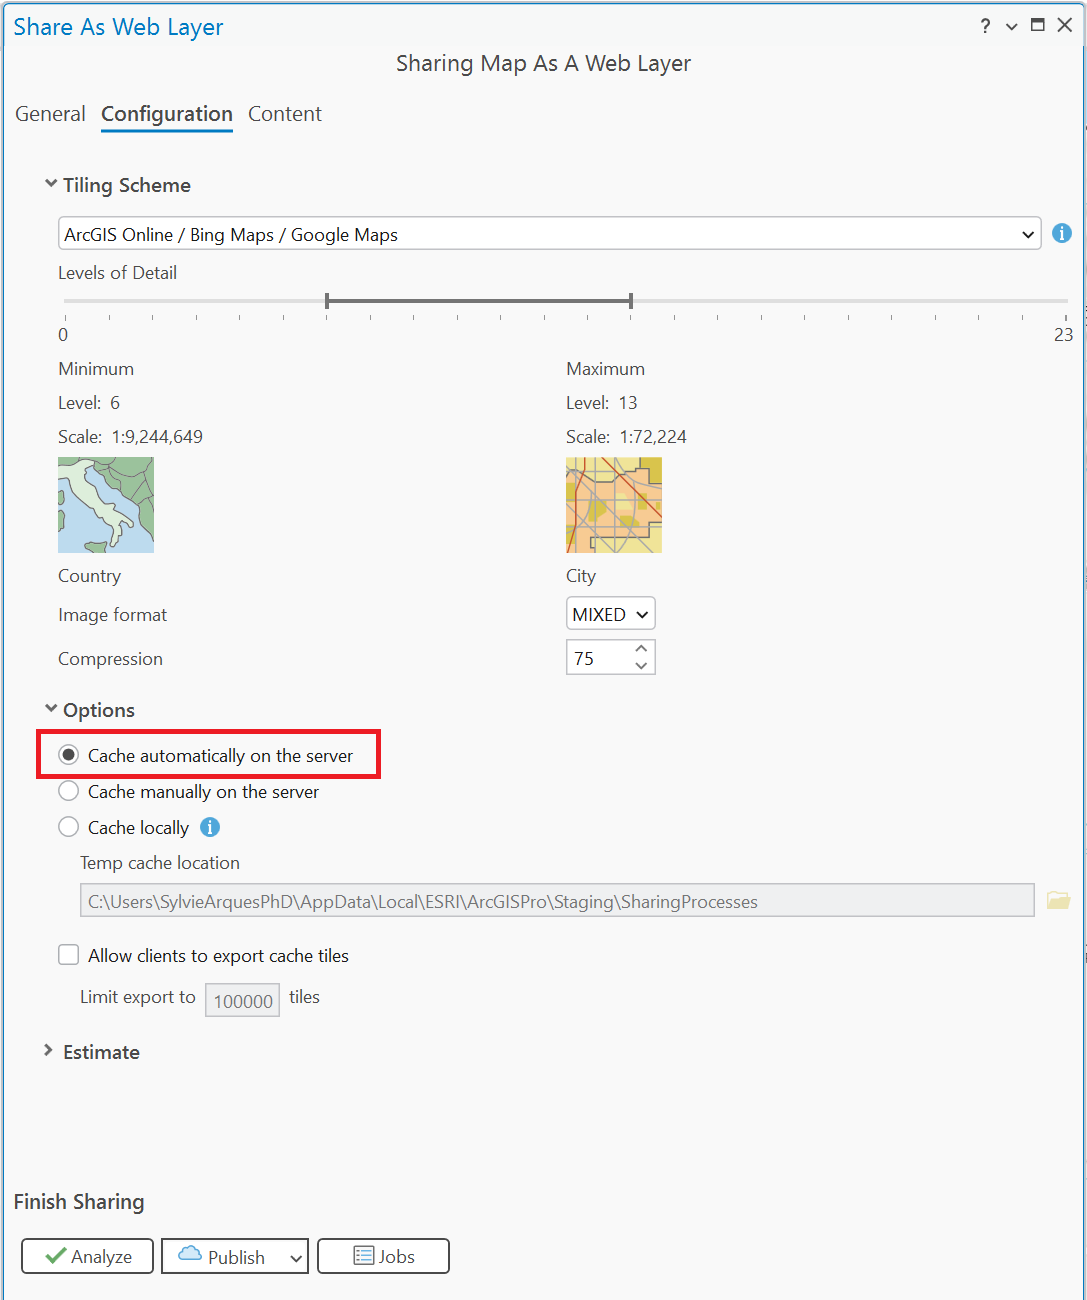Expand the Estimate section
The width and height of the screenshot is (1087, 1300).
49,1051
